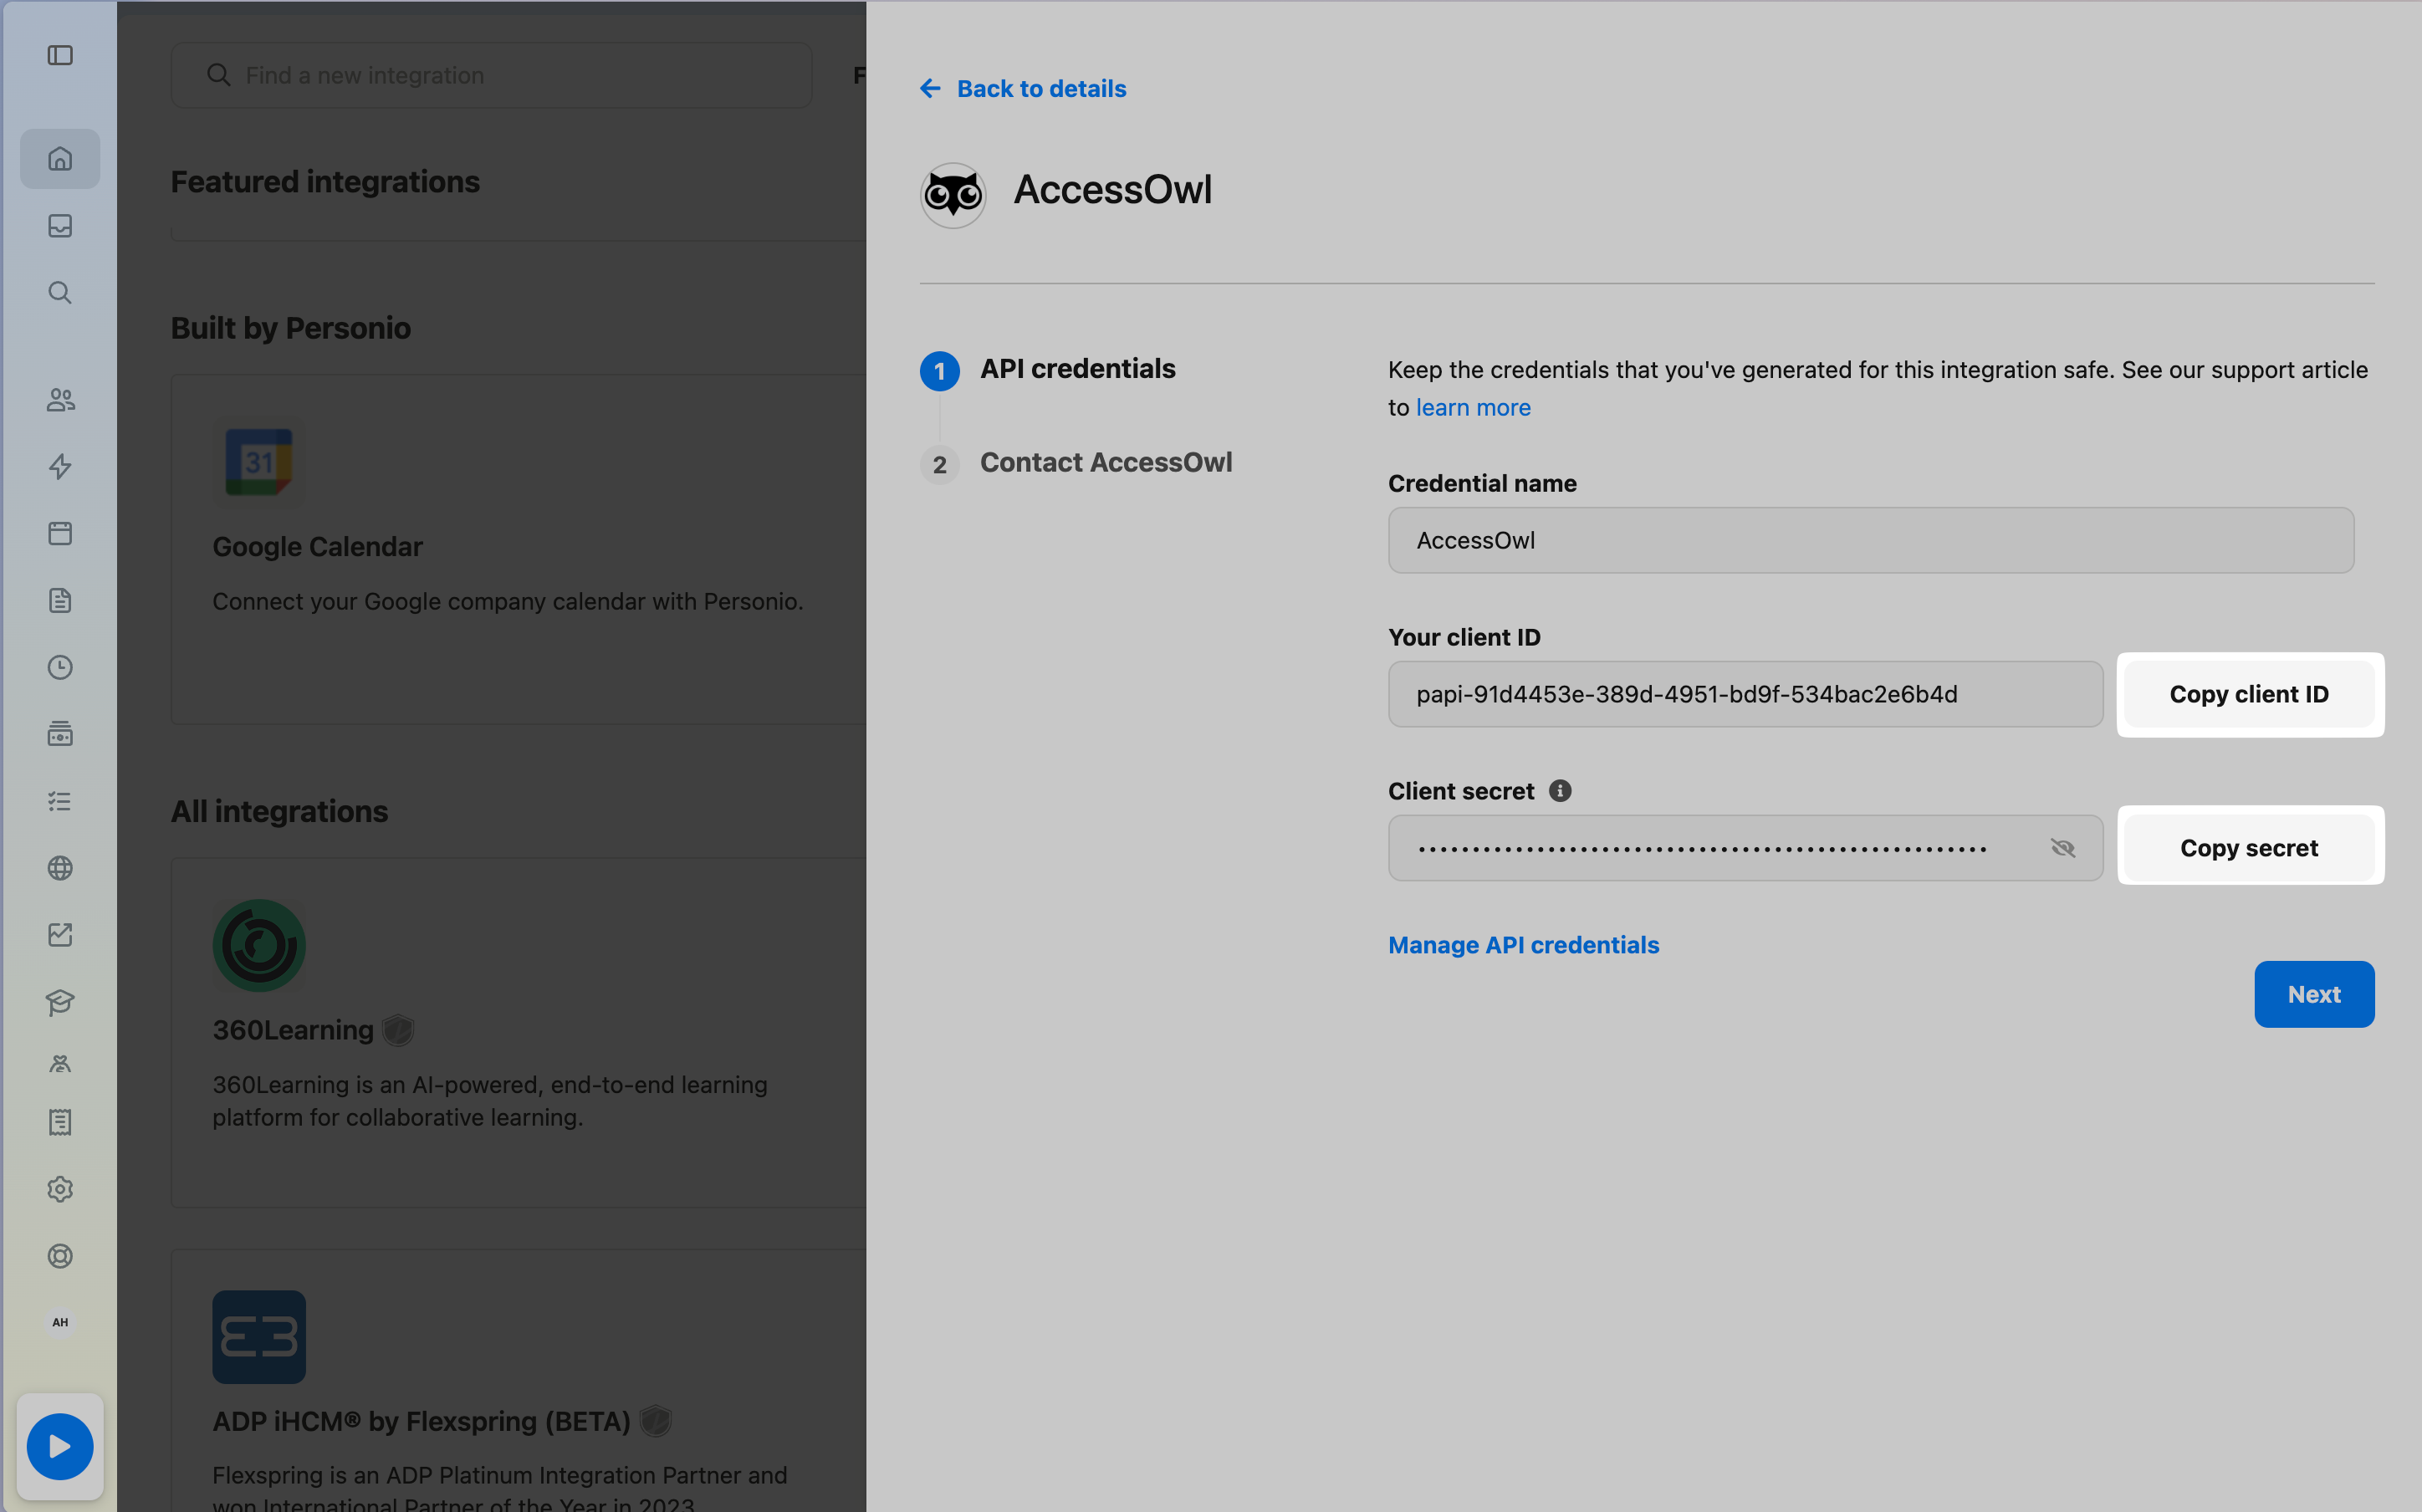Open the Help lifebuoy icon
The width and height of the screenshot is (2422, 1512).
coord(60,1256)
